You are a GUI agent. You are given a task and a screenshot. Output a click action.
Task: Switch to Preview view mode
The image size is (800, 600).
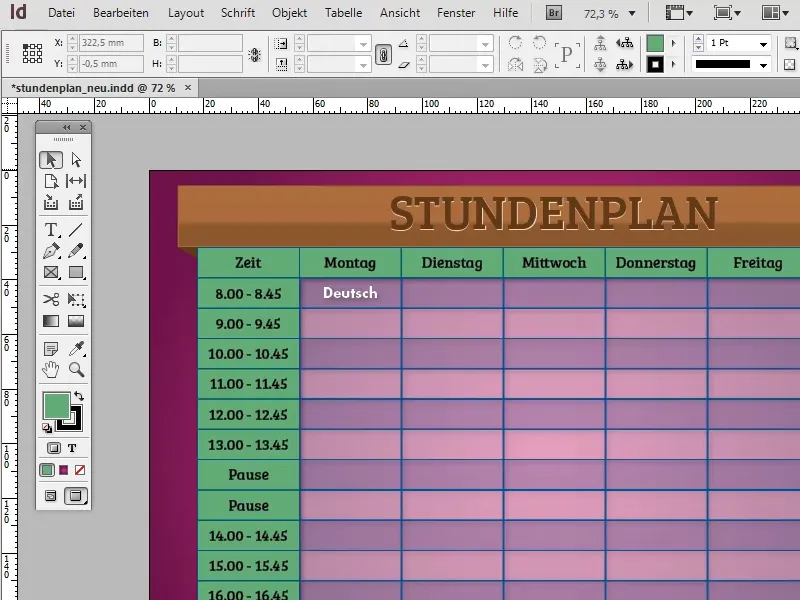click(x=76, y=496)
